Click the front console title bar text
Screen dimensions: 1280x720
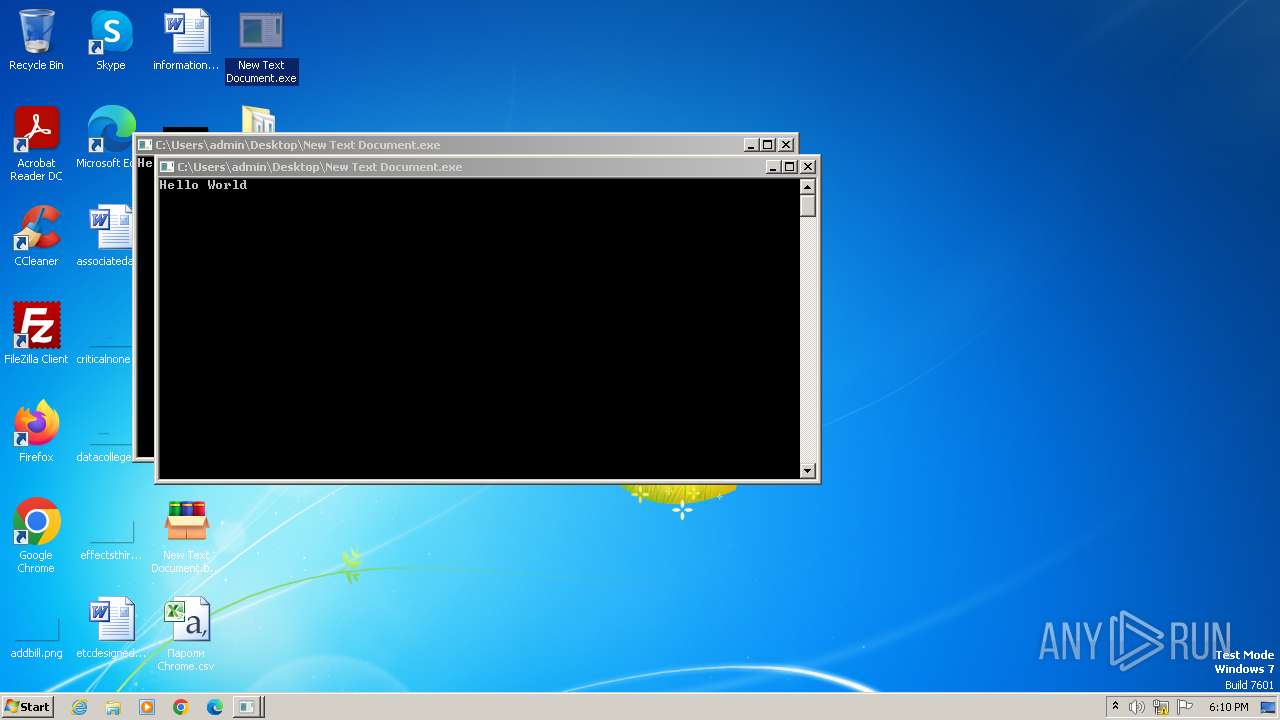tap(320, 167)
